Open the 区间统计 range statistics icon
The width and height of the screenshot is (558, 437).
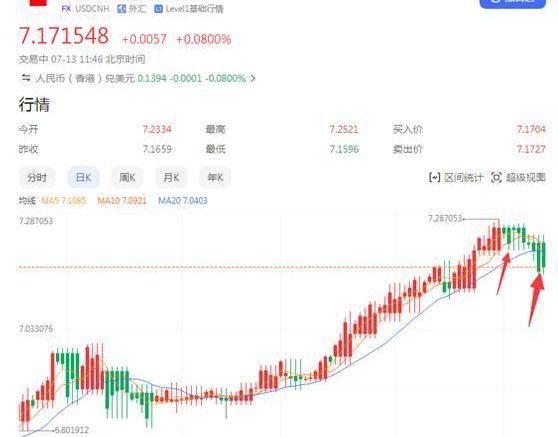[435, 177]
